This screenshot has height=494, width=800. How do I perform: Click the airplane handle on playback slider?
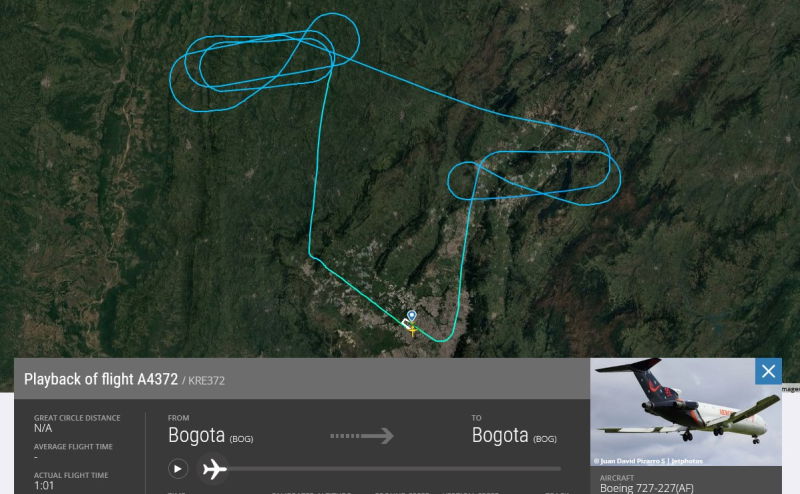click(214, 468)
